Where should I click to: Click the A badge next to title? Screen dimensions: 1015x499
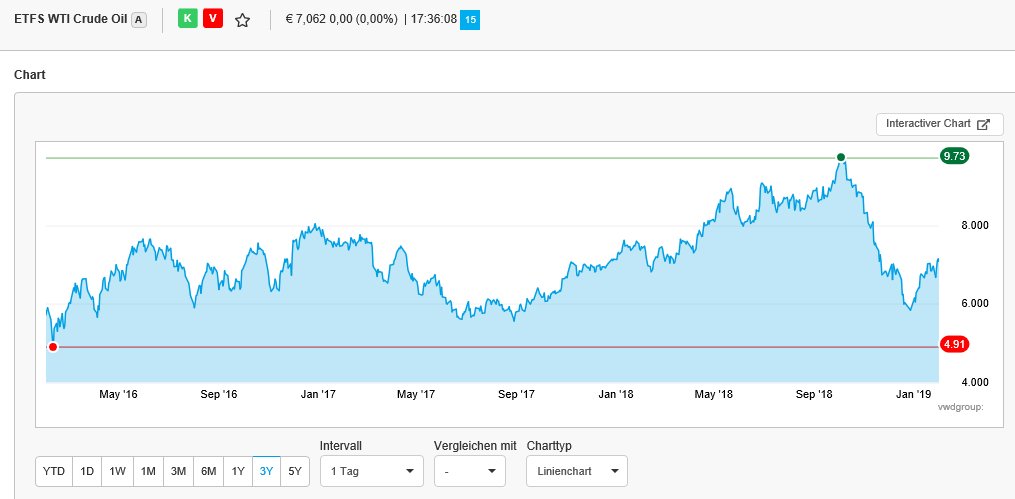point(138,20)
